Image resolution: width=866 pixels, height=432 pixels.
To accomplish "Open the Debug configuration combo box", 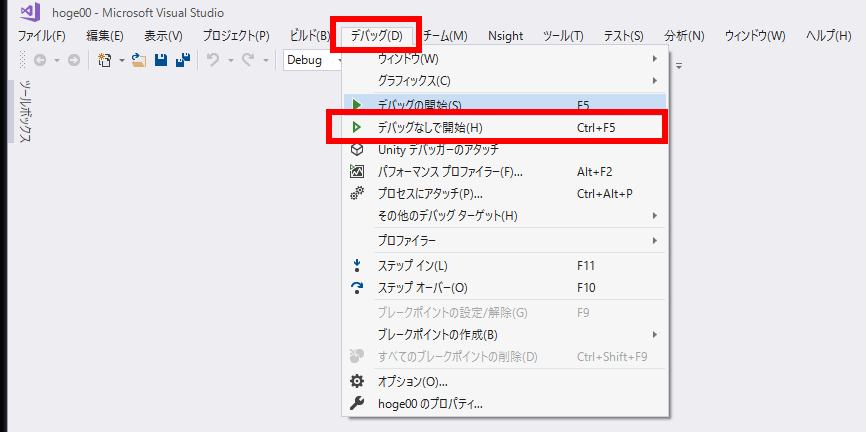I will click(312, 60).
